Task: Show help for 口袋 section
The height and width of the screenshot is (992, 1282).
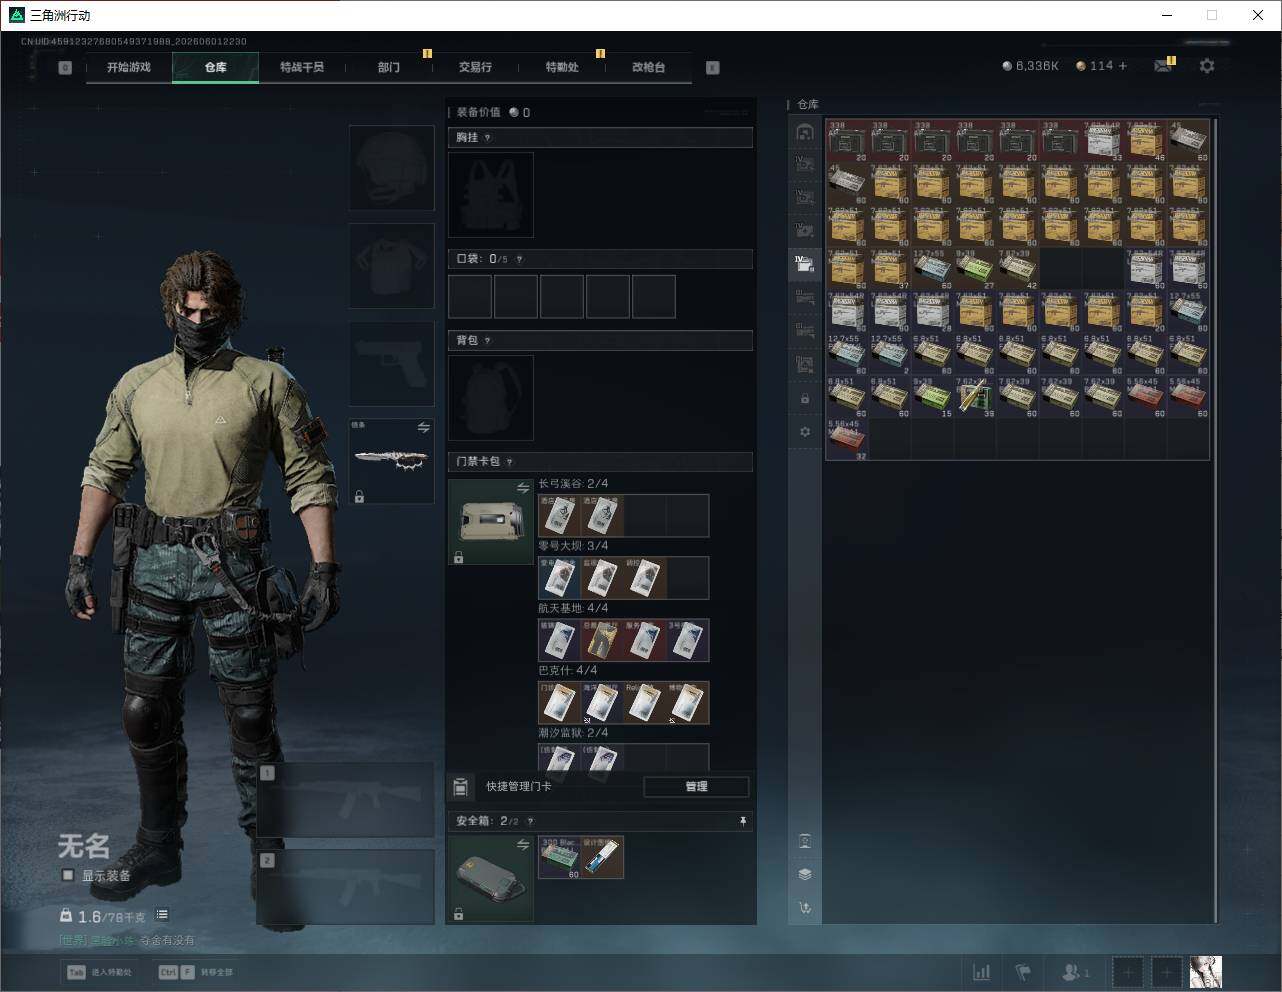Action: 519,259
